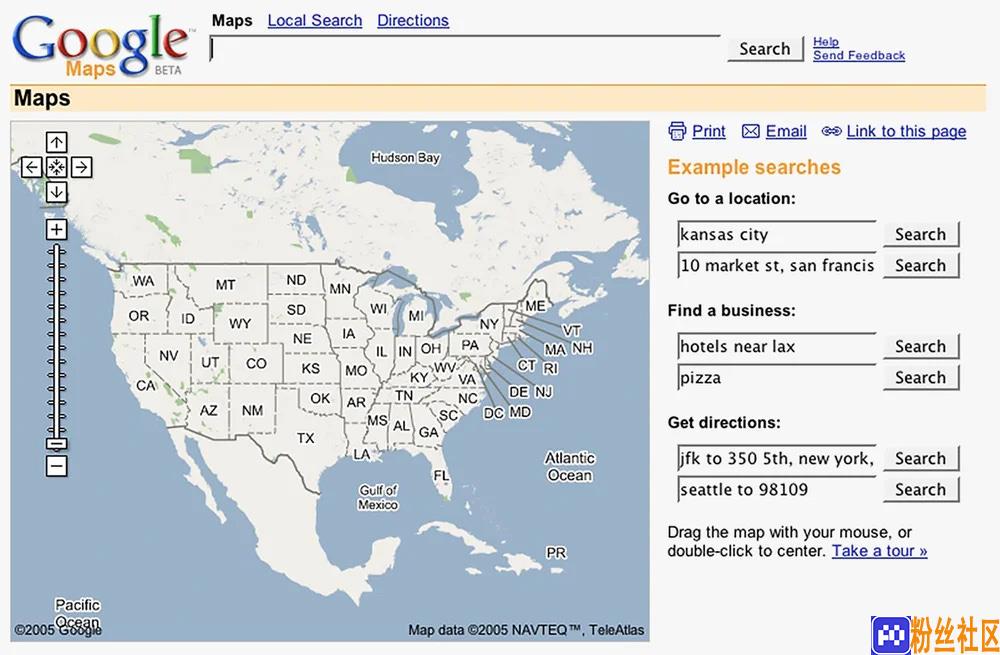Click the Map data NAVTEQ attribution text
This screenshot has height=655, width=1000.
pos(526,630)
